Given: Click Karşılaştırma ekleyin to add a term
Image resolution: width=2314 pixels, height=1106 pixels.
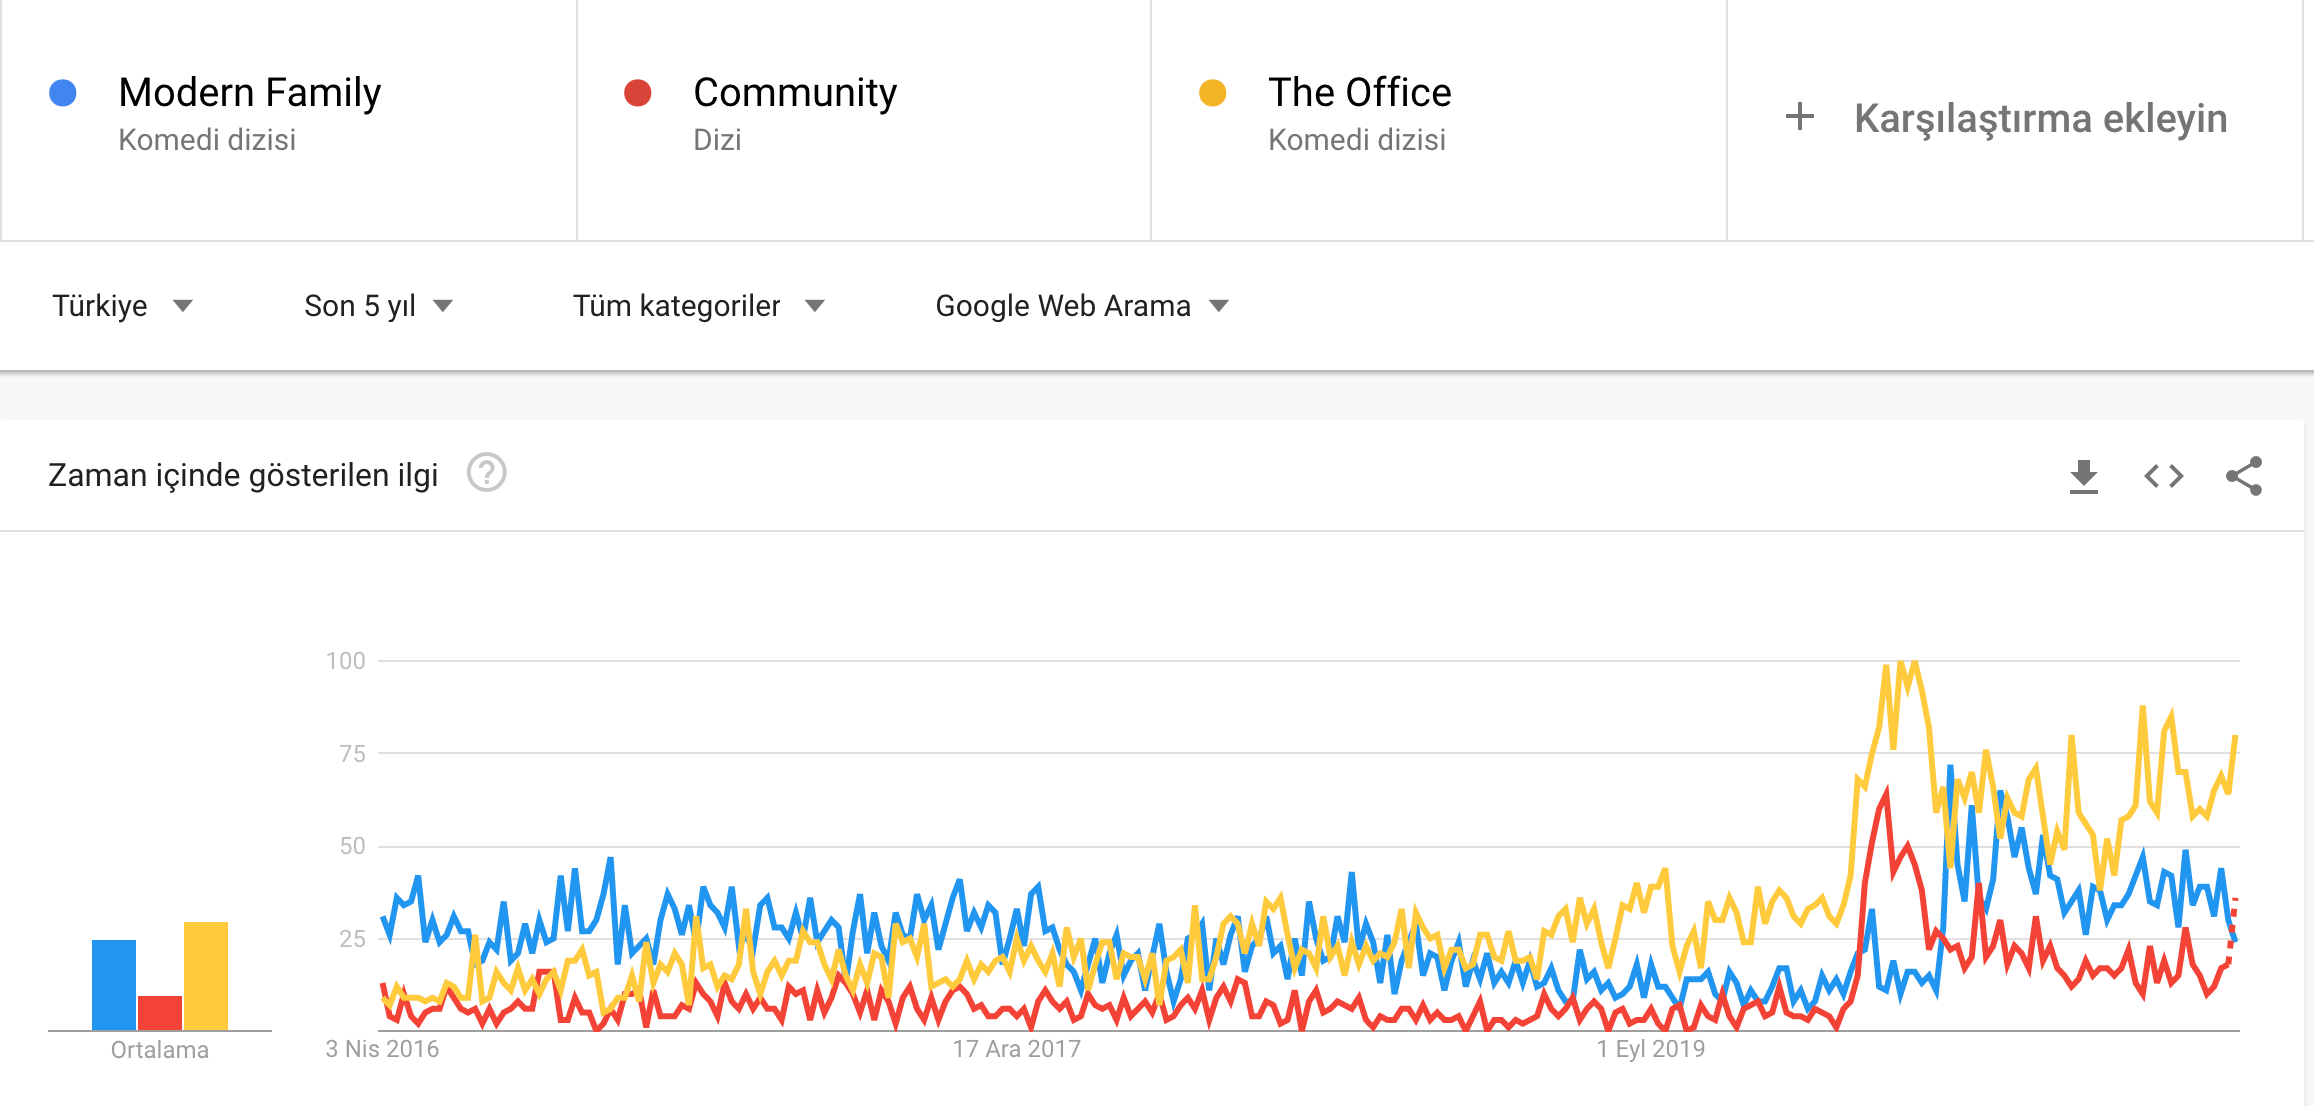Looking at the screenshot, I should (x=2040, y=118).
